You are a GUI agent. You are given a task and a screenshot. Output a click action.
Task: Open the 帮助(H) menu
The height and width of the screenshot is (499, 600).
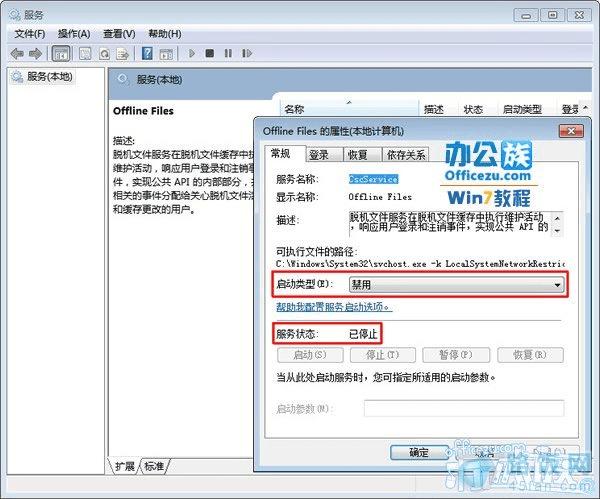click(165, 34)
